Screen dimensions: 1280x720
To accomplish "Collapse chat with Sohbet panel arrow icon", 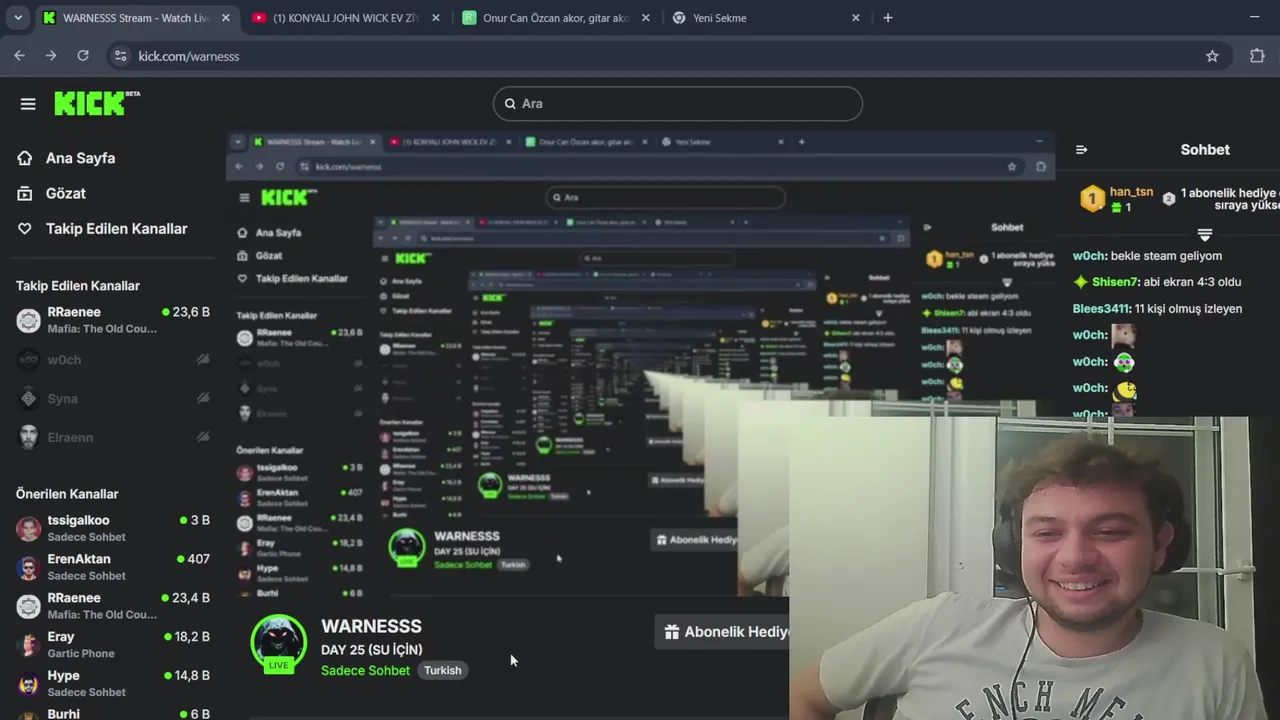I will pos(1081,150).
